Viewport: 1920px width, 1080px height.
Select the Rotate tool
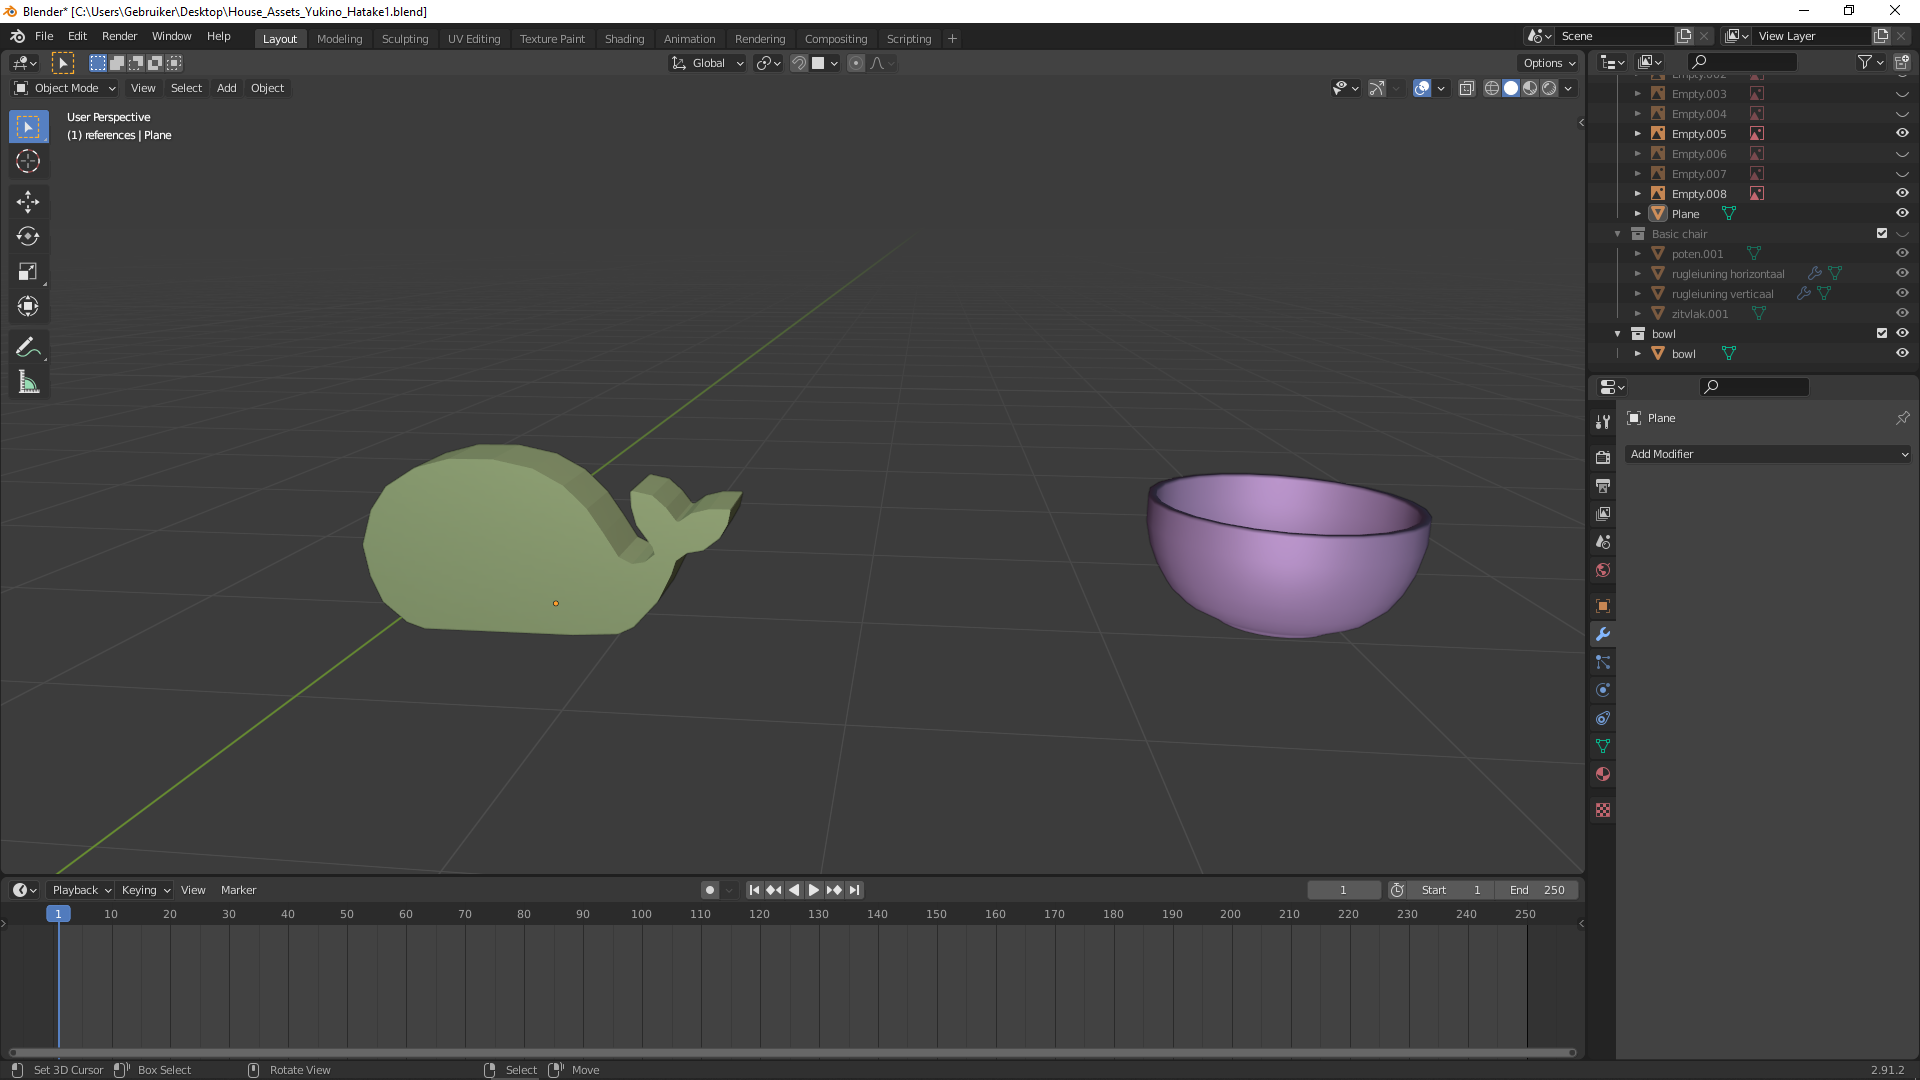[28, 237]
